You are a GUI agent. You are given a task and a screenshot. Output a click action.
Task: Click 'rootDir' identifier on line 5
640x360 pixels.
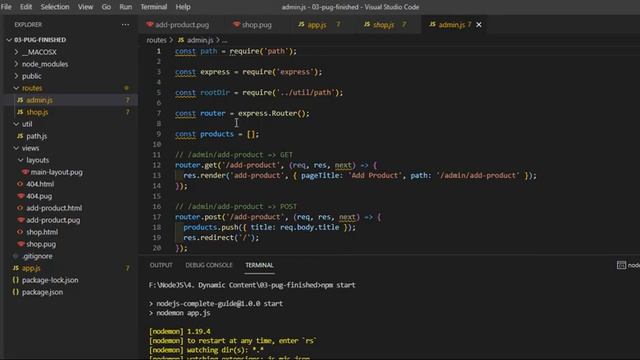click(x=215, y=93)
